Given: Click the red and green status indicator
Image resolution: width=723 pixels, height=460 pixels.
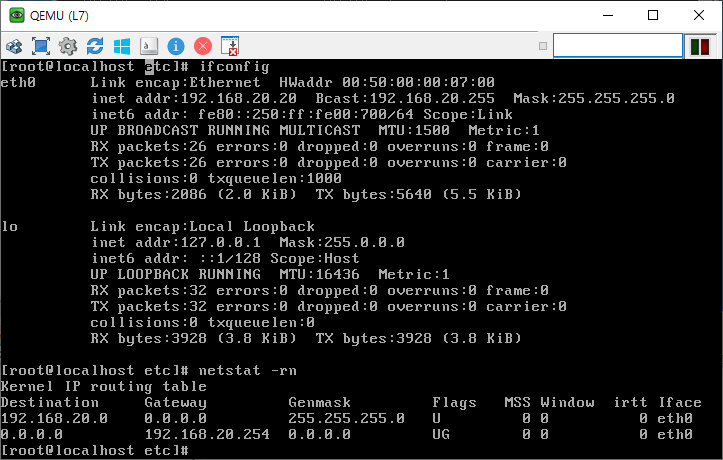Looking at the screenshot, I should click(x=700, y=47).
